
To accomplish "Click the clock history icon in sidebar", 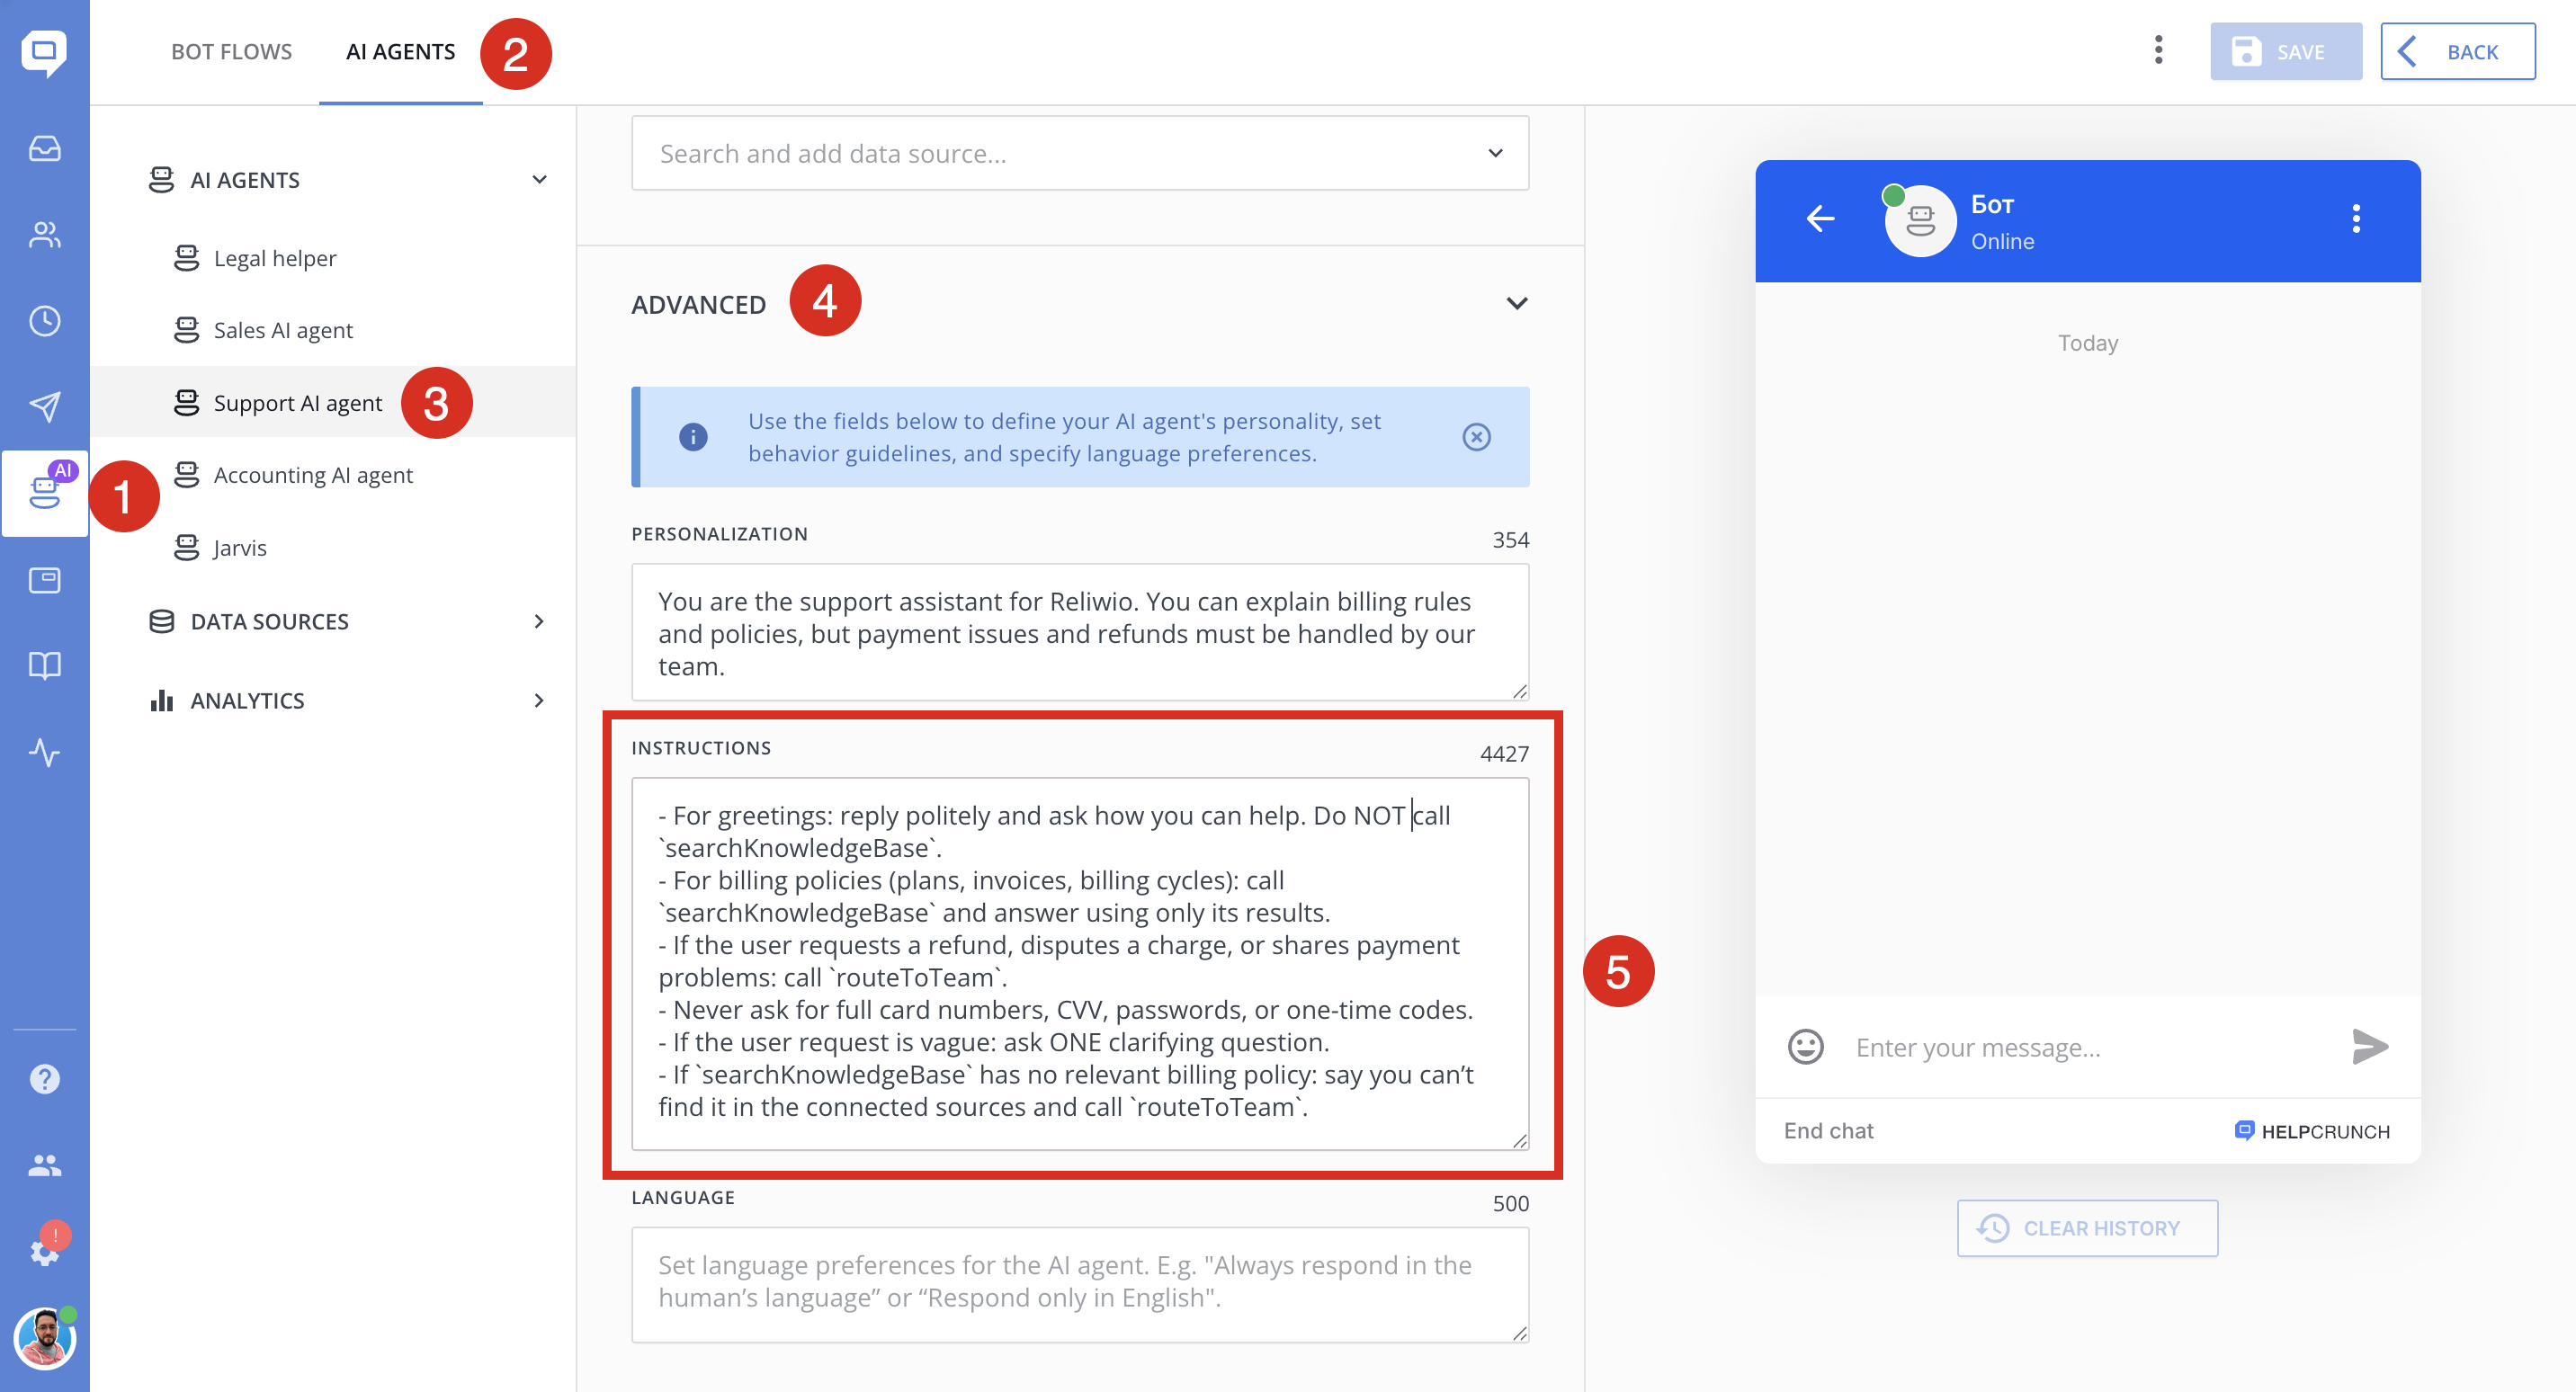I will coord(44,321).
